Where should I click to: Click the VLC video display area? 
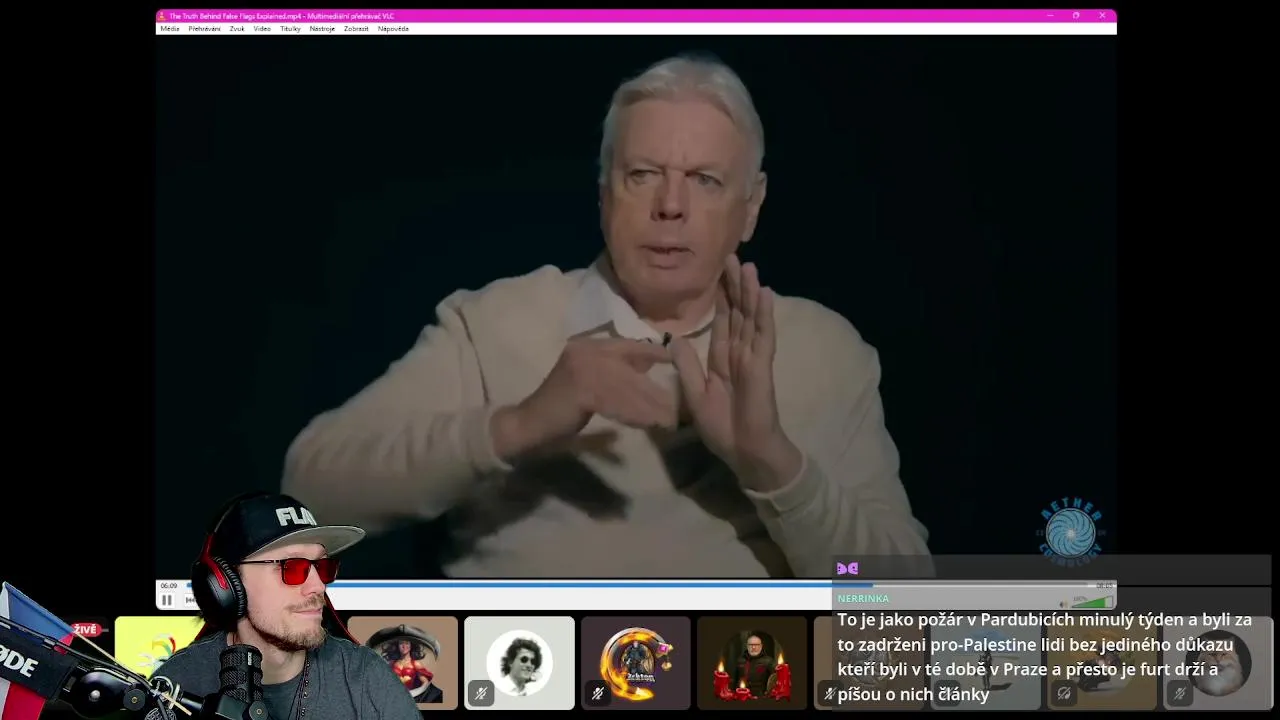[636, 307]
